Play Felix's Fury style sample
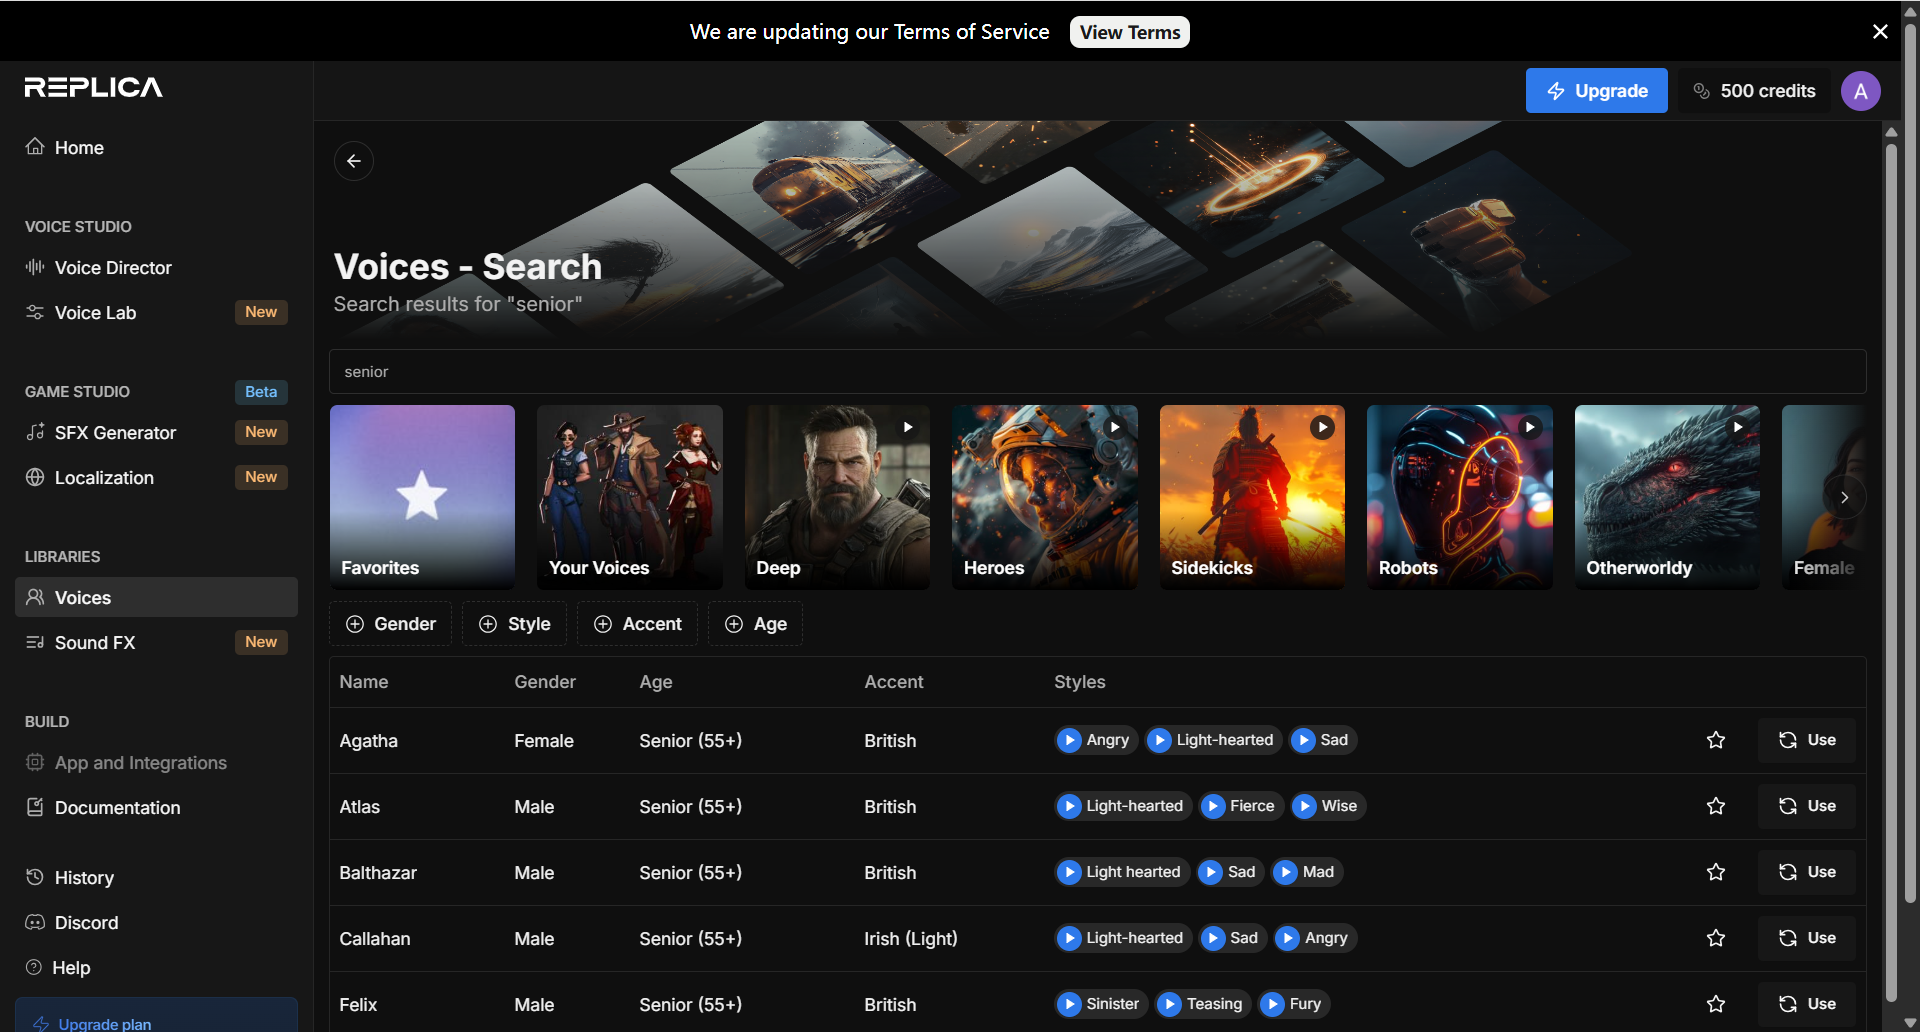This screenshot has height=1032, width=1920. [1272, 1004]
